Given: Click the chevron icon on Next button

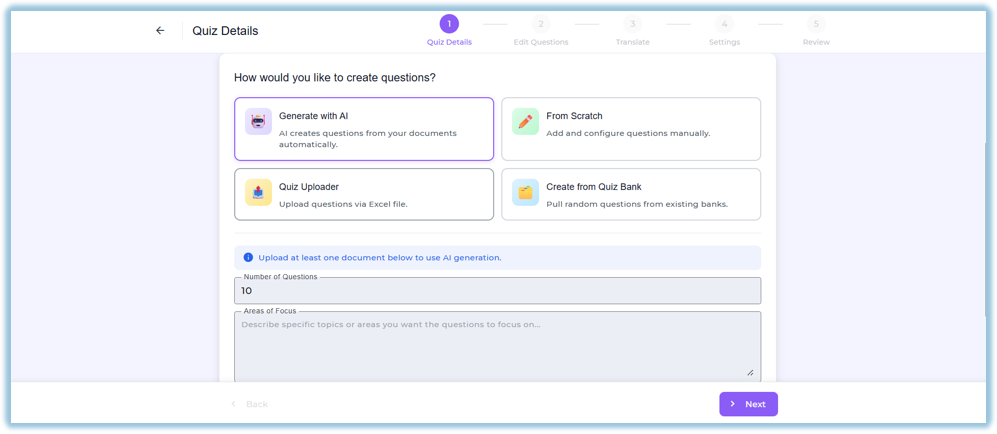Looking at the screenshot, I should coord(732,404).
